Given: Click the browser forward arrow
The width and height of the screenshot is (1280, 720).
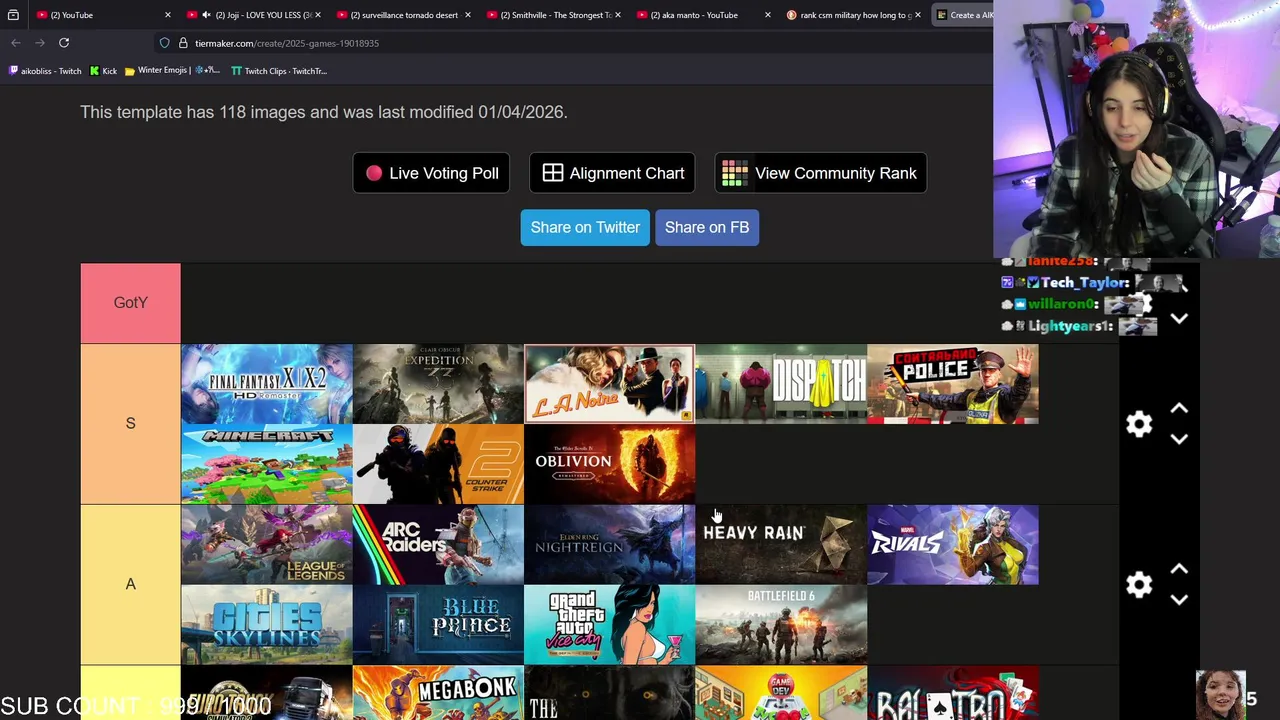Looking at the screenshot, I should pyautogui.click(x=40, y=43).
